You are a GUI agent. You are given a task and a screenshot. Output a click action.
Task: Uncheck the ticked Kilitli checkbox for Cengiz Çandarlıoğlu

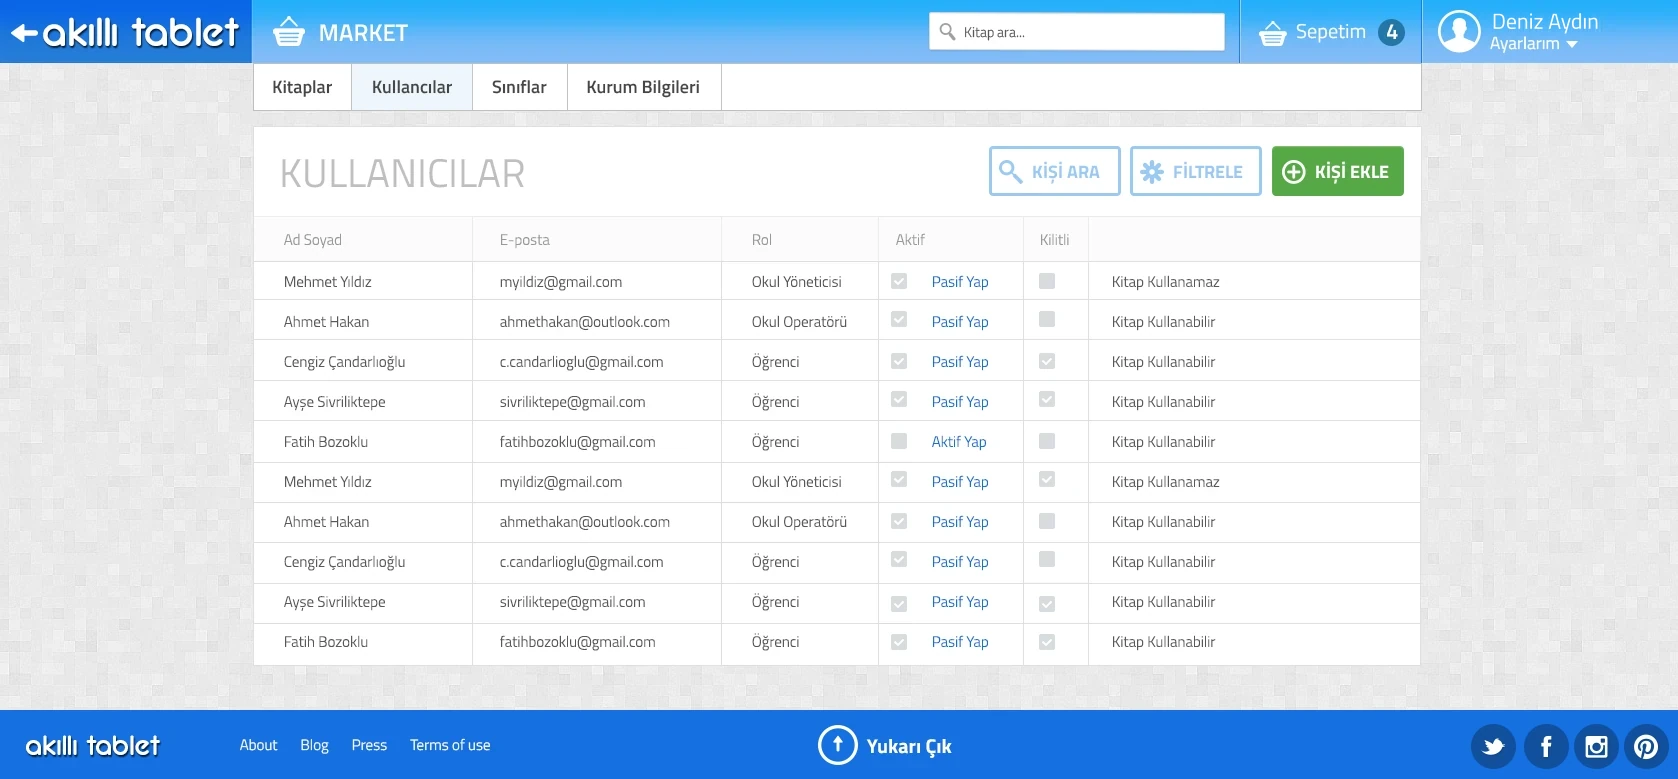pyautogui.click(x=1047, y=361)
